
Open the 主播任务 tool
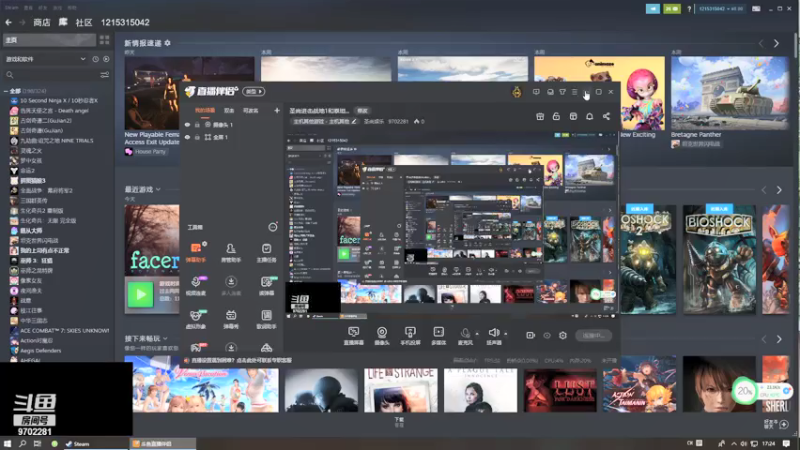(x=266, y=253)
